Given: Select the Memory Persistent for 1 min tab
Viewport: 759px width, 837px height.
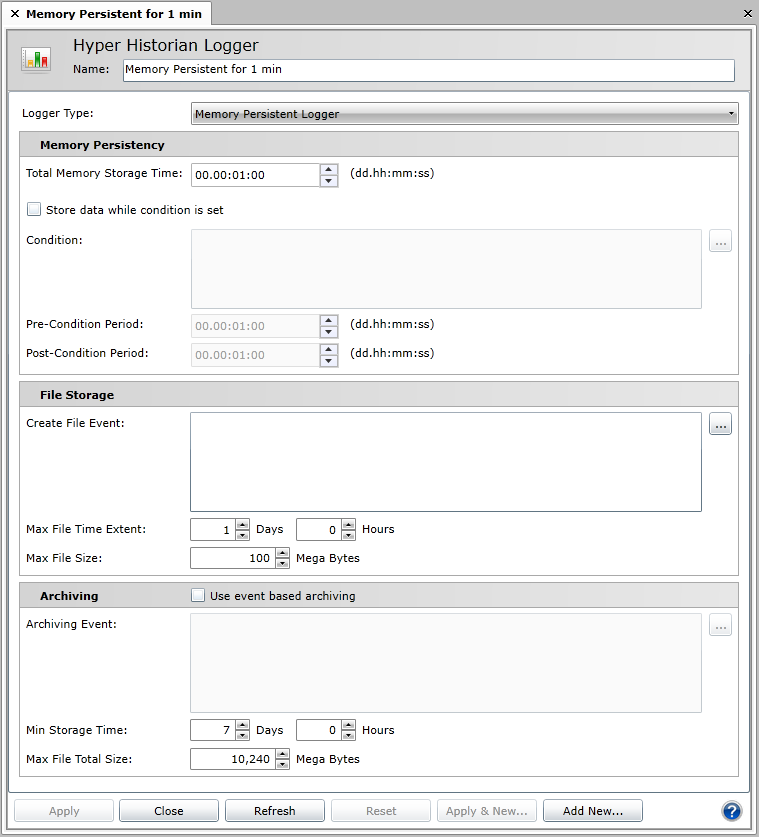Looking at the screenshot, I should click(112, 14).
